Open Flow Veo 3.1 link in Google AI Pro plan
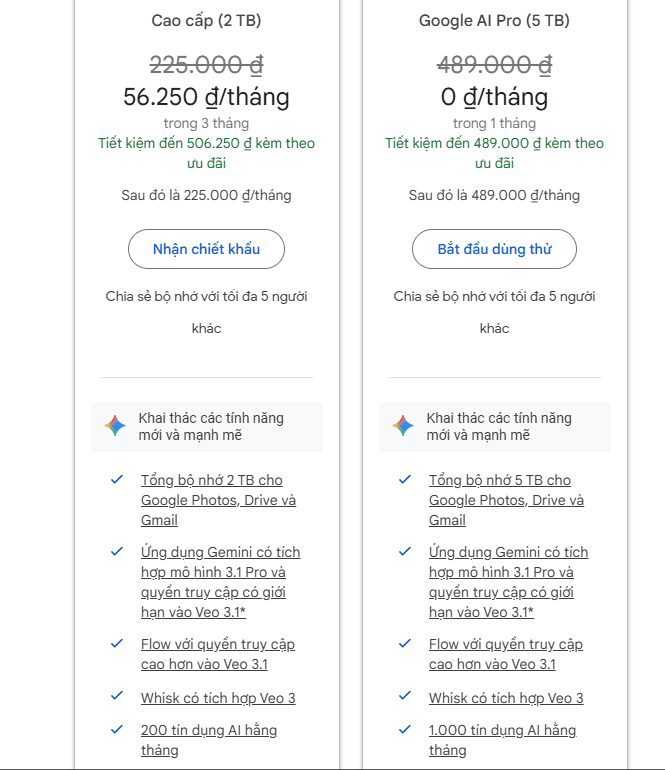 point(505,654)
